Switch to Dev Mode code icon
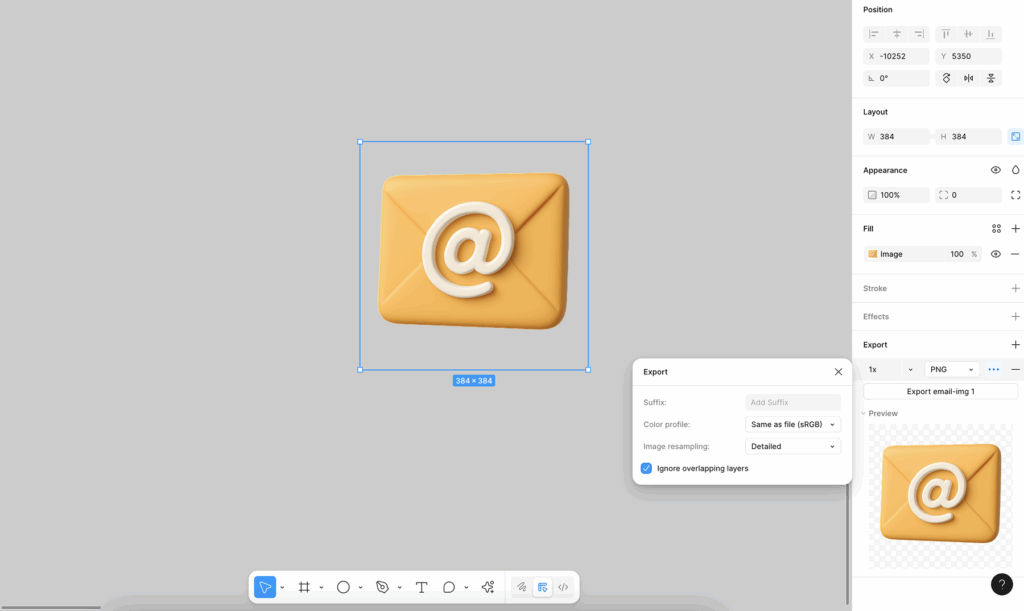The width and height of the screenshot is (1024, 611). [563, 587]
